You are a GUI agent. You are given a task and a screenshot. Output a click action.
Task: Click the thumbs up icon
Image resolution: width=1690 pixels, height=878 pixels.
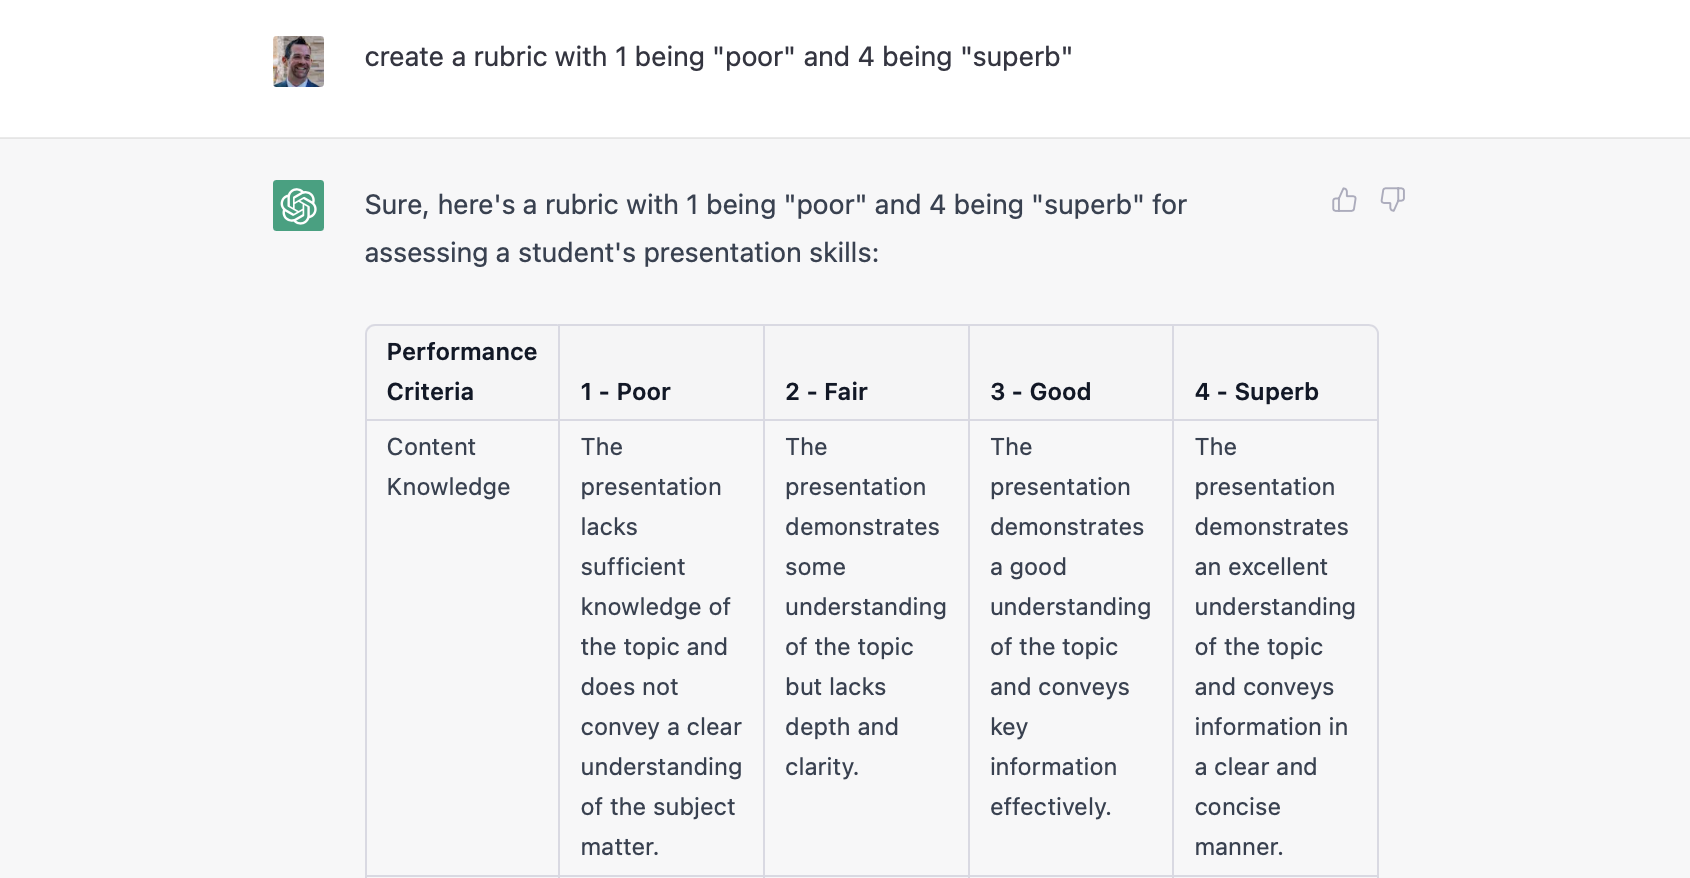1344,201
